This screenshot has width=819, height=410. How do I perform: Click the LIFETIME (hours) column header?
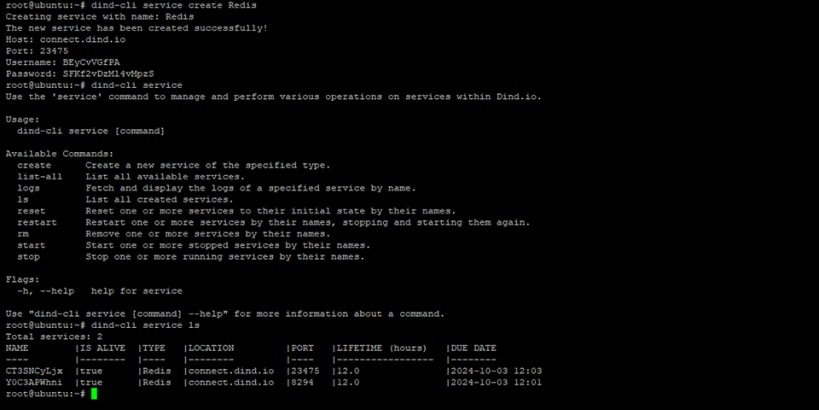(382, 348)
